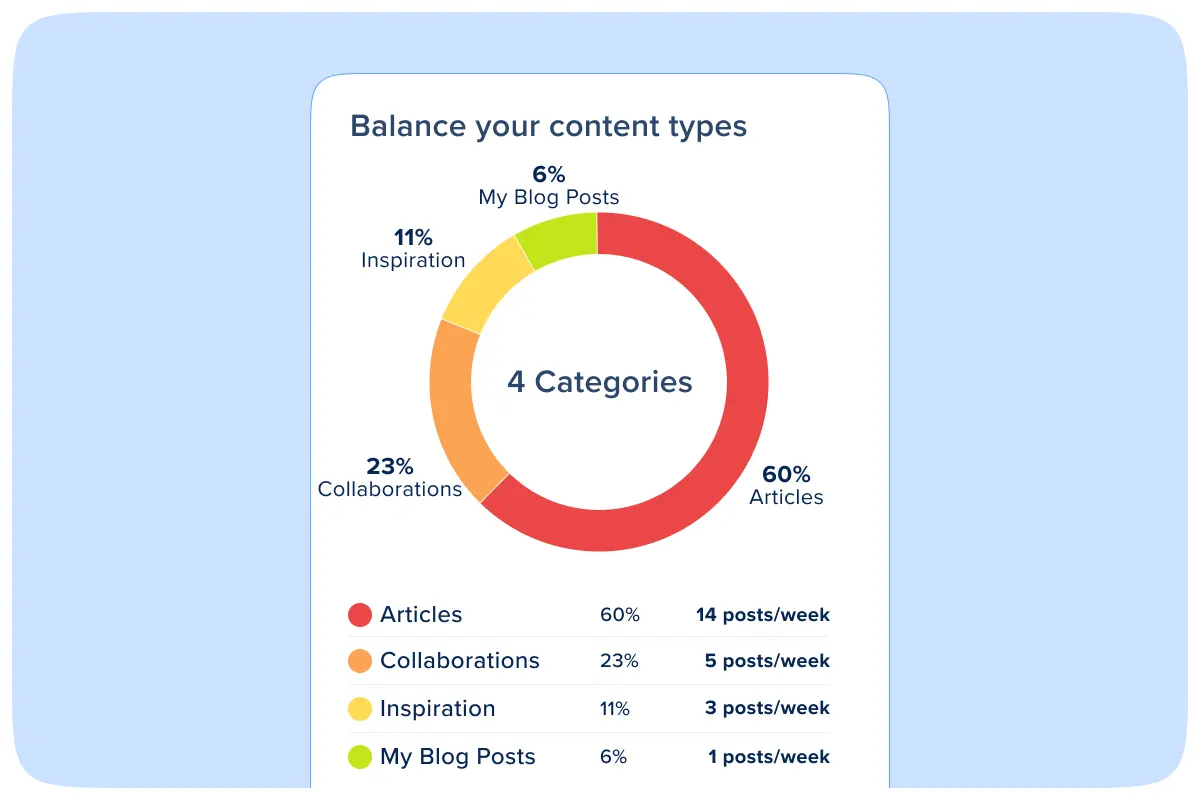Click the yellow Inspiration legend dot
The height and width of the screenshot is (800, 1200).
(360, 709)
